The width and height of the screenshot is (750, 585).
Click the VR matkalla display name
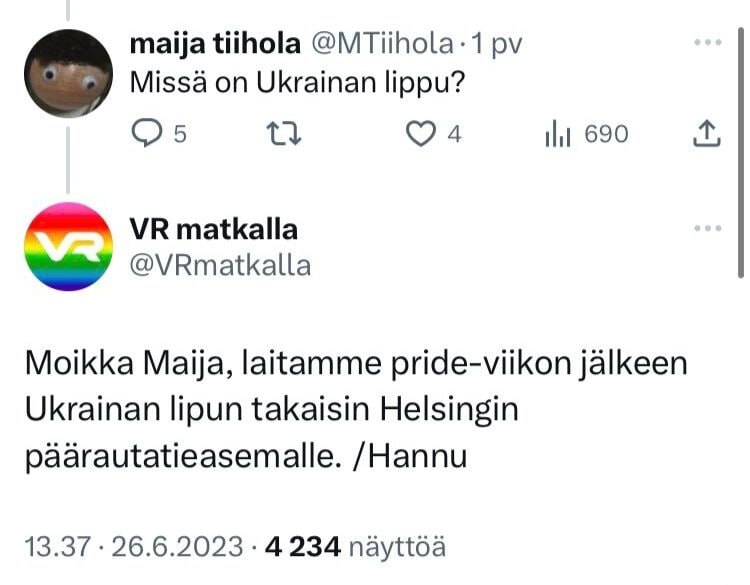click(x=214, y=229)
